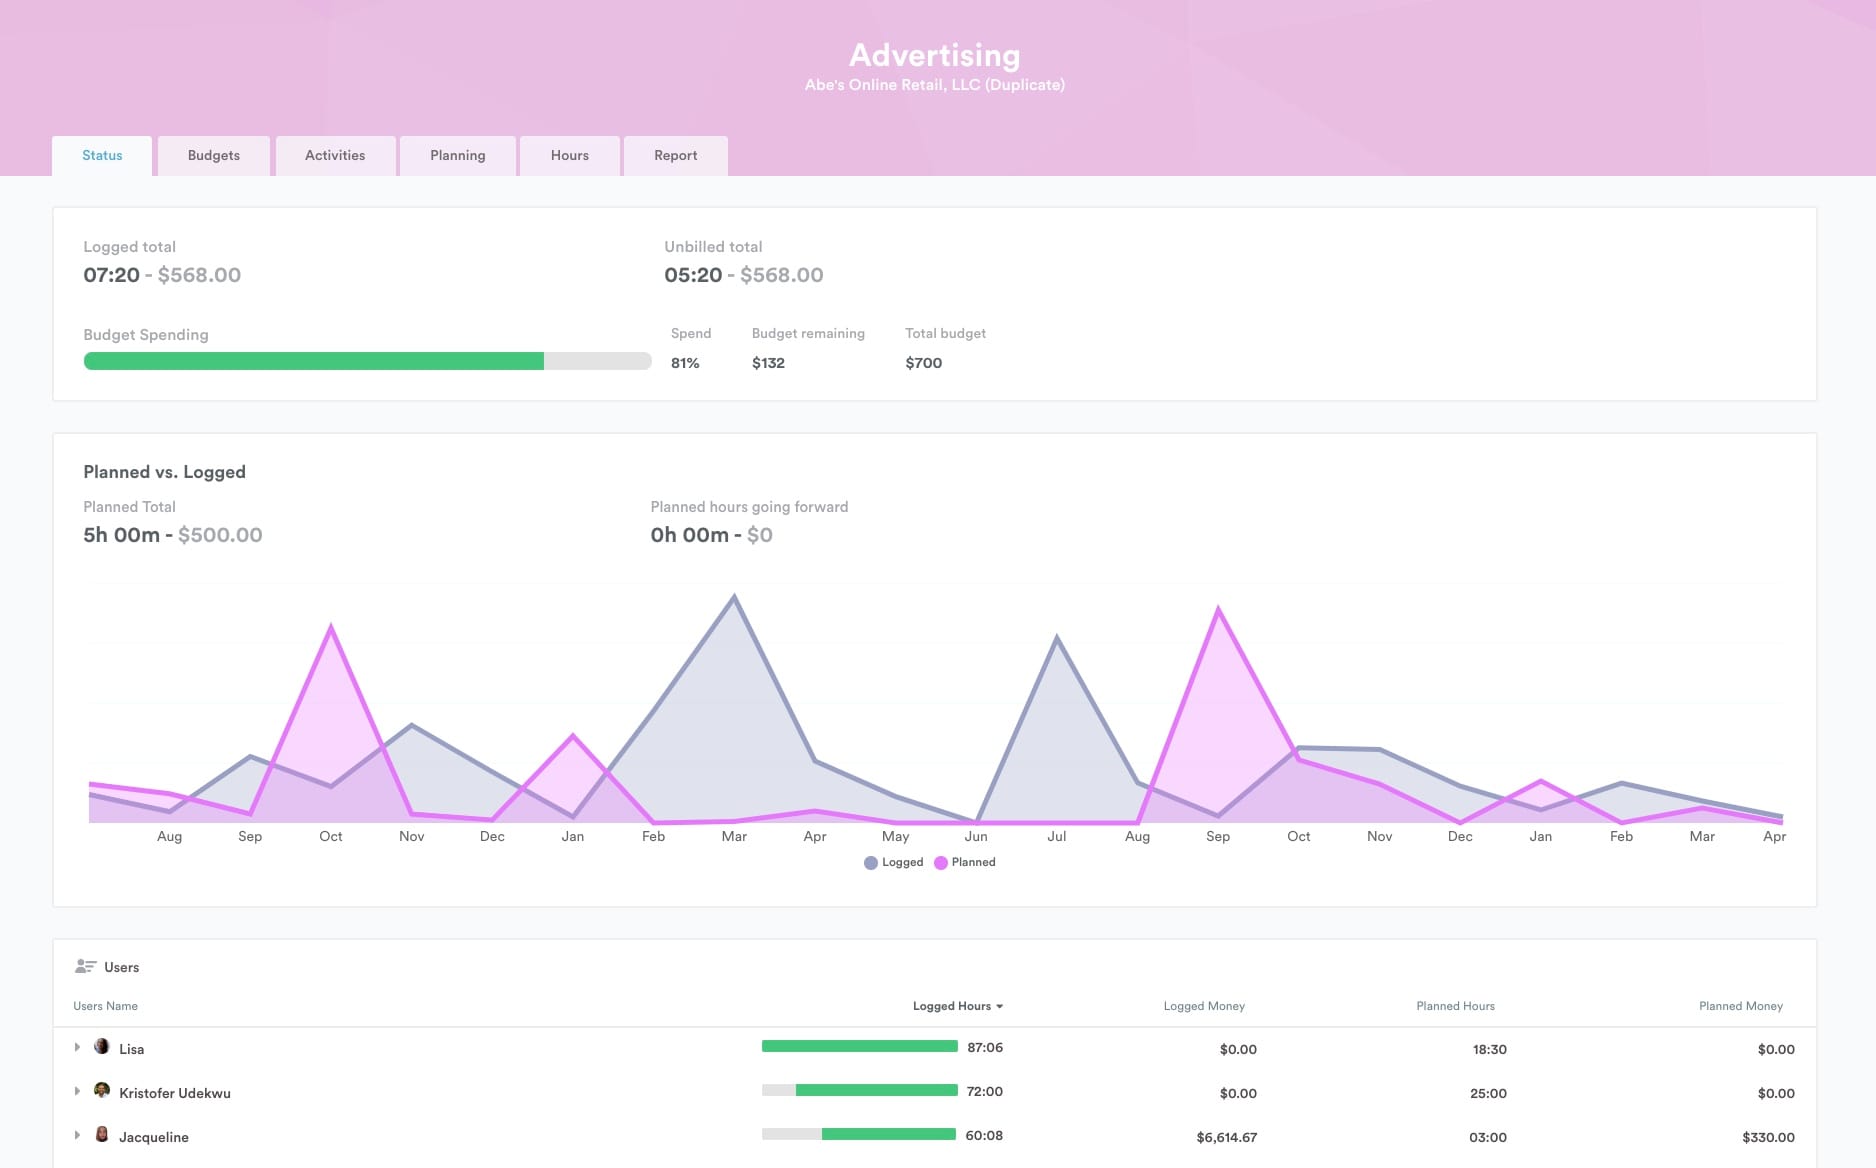This screenshot has width=1876, height=1168.
Task: Click Jacqueline's avatar picture
Action: tap(102, 1135)
